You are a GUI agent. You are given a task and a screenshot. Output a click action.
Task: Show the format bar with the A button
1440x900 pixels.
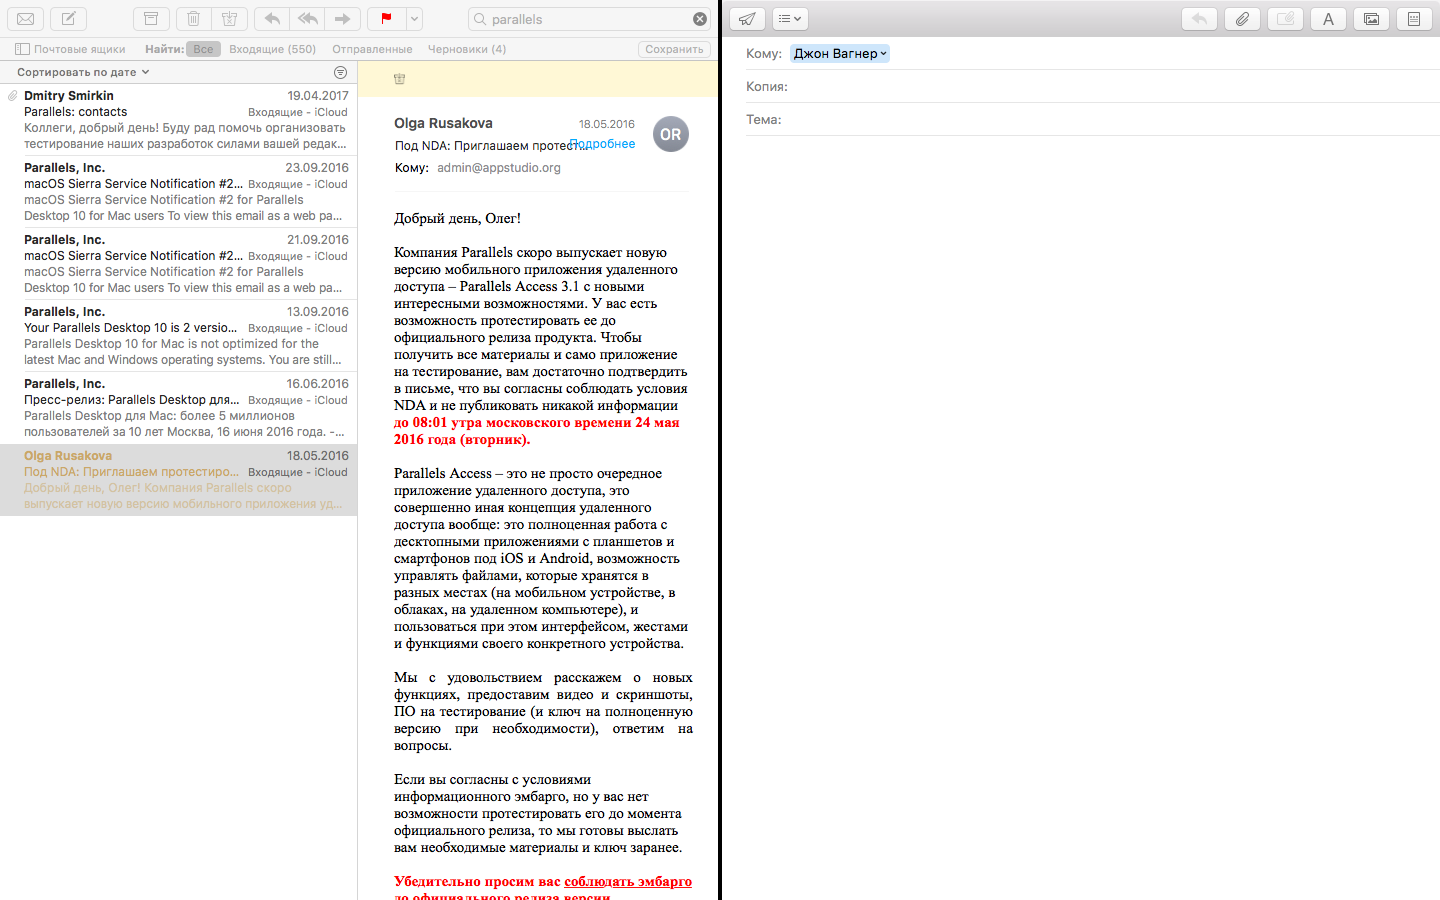[1328, 19]
